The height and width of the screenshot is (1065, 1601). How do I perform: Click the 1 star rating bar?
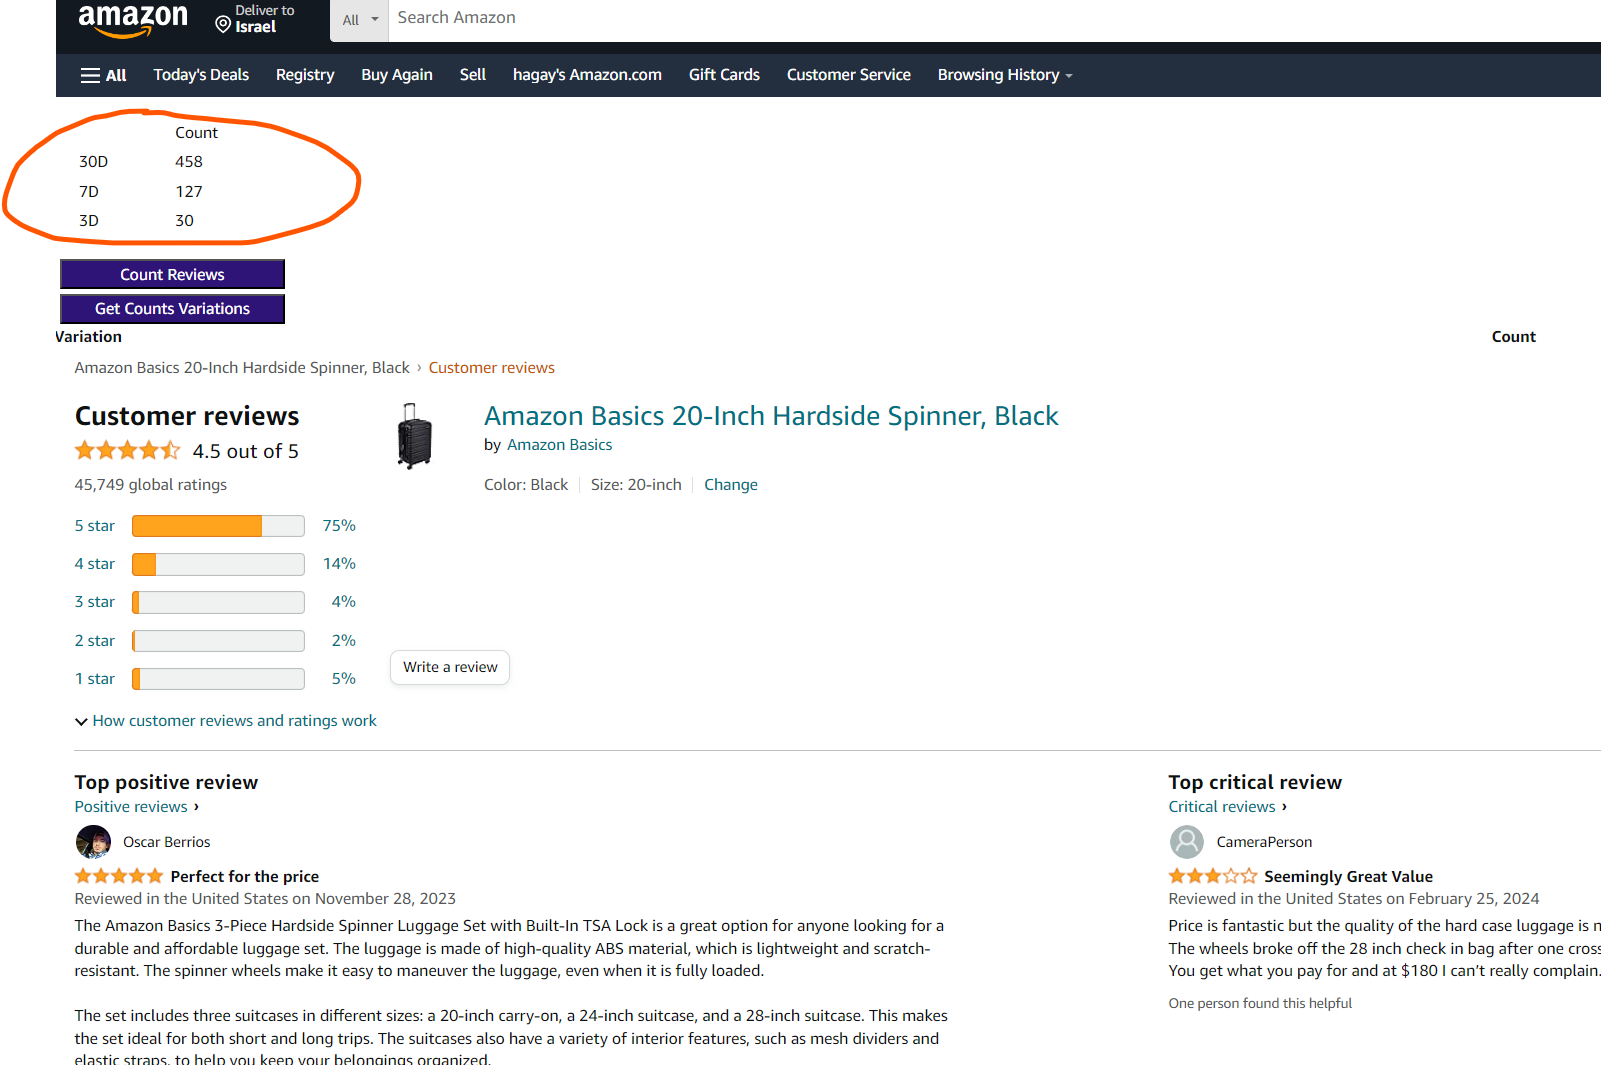pos(218,679)
